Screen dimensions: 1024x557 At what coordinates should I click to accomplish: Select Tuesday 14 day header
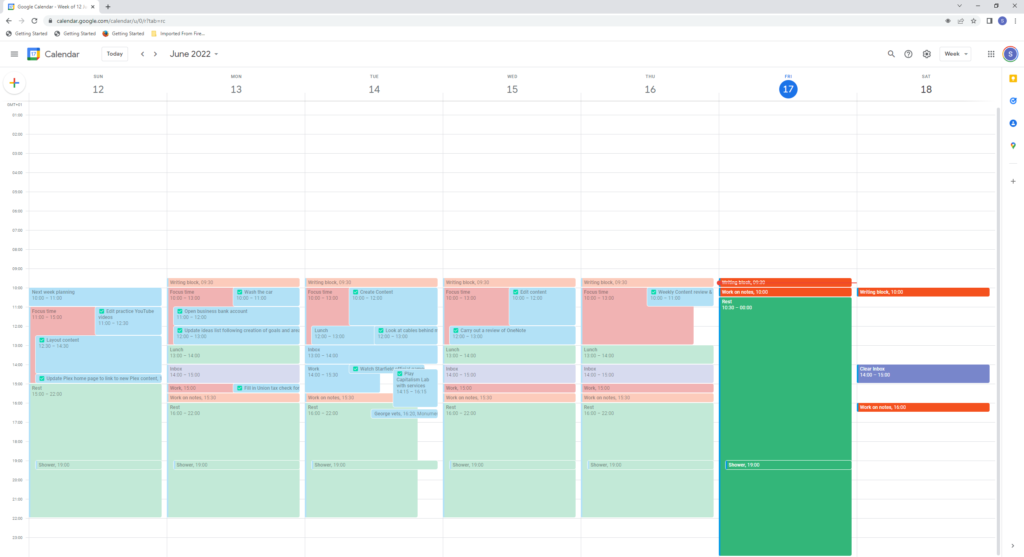374,86
